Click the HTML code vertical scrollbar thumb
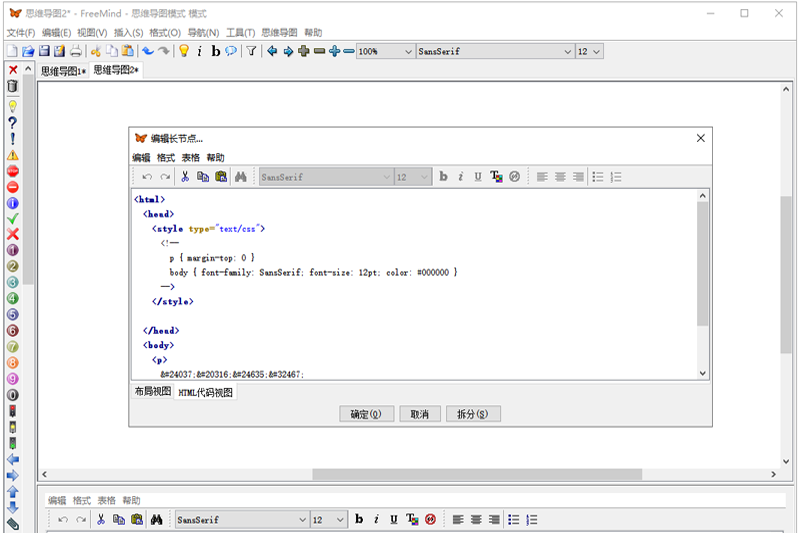This screenshot has width=800, height=533. [703, 264]
